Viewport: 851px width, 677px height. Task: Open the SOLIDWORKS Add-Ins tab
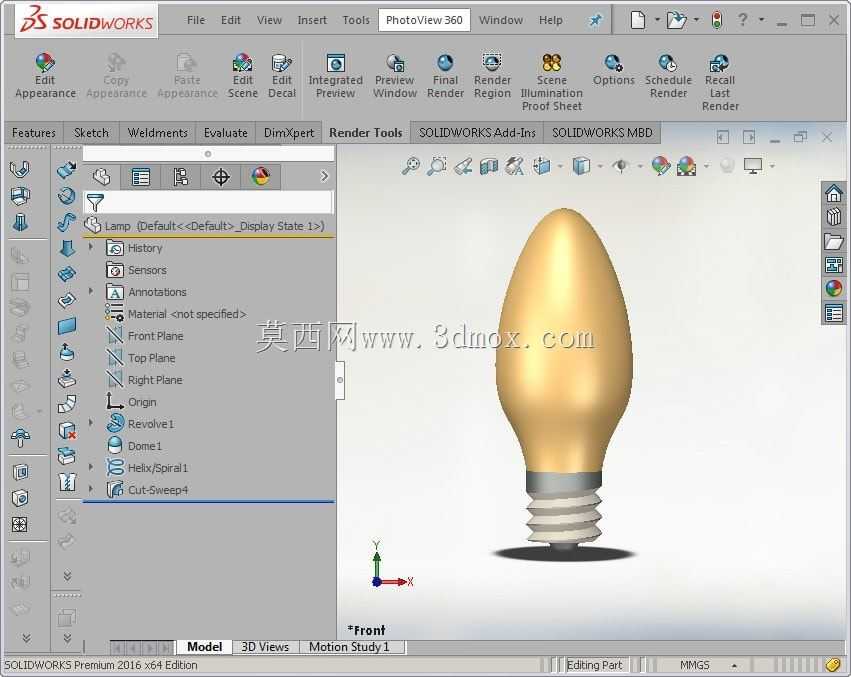[477, 132]
